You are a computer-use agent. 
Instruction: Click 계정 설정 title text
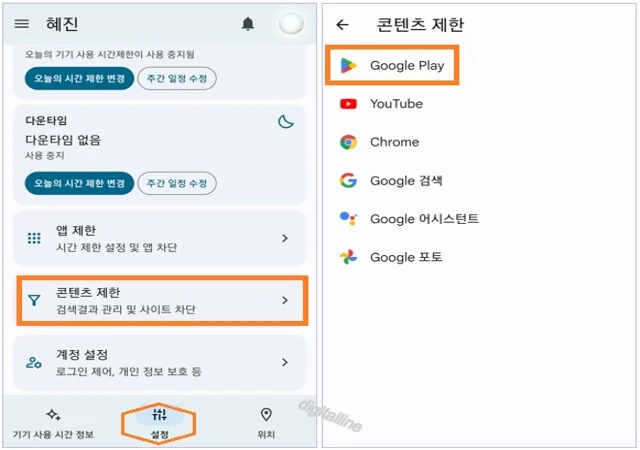tap(82, 354)
